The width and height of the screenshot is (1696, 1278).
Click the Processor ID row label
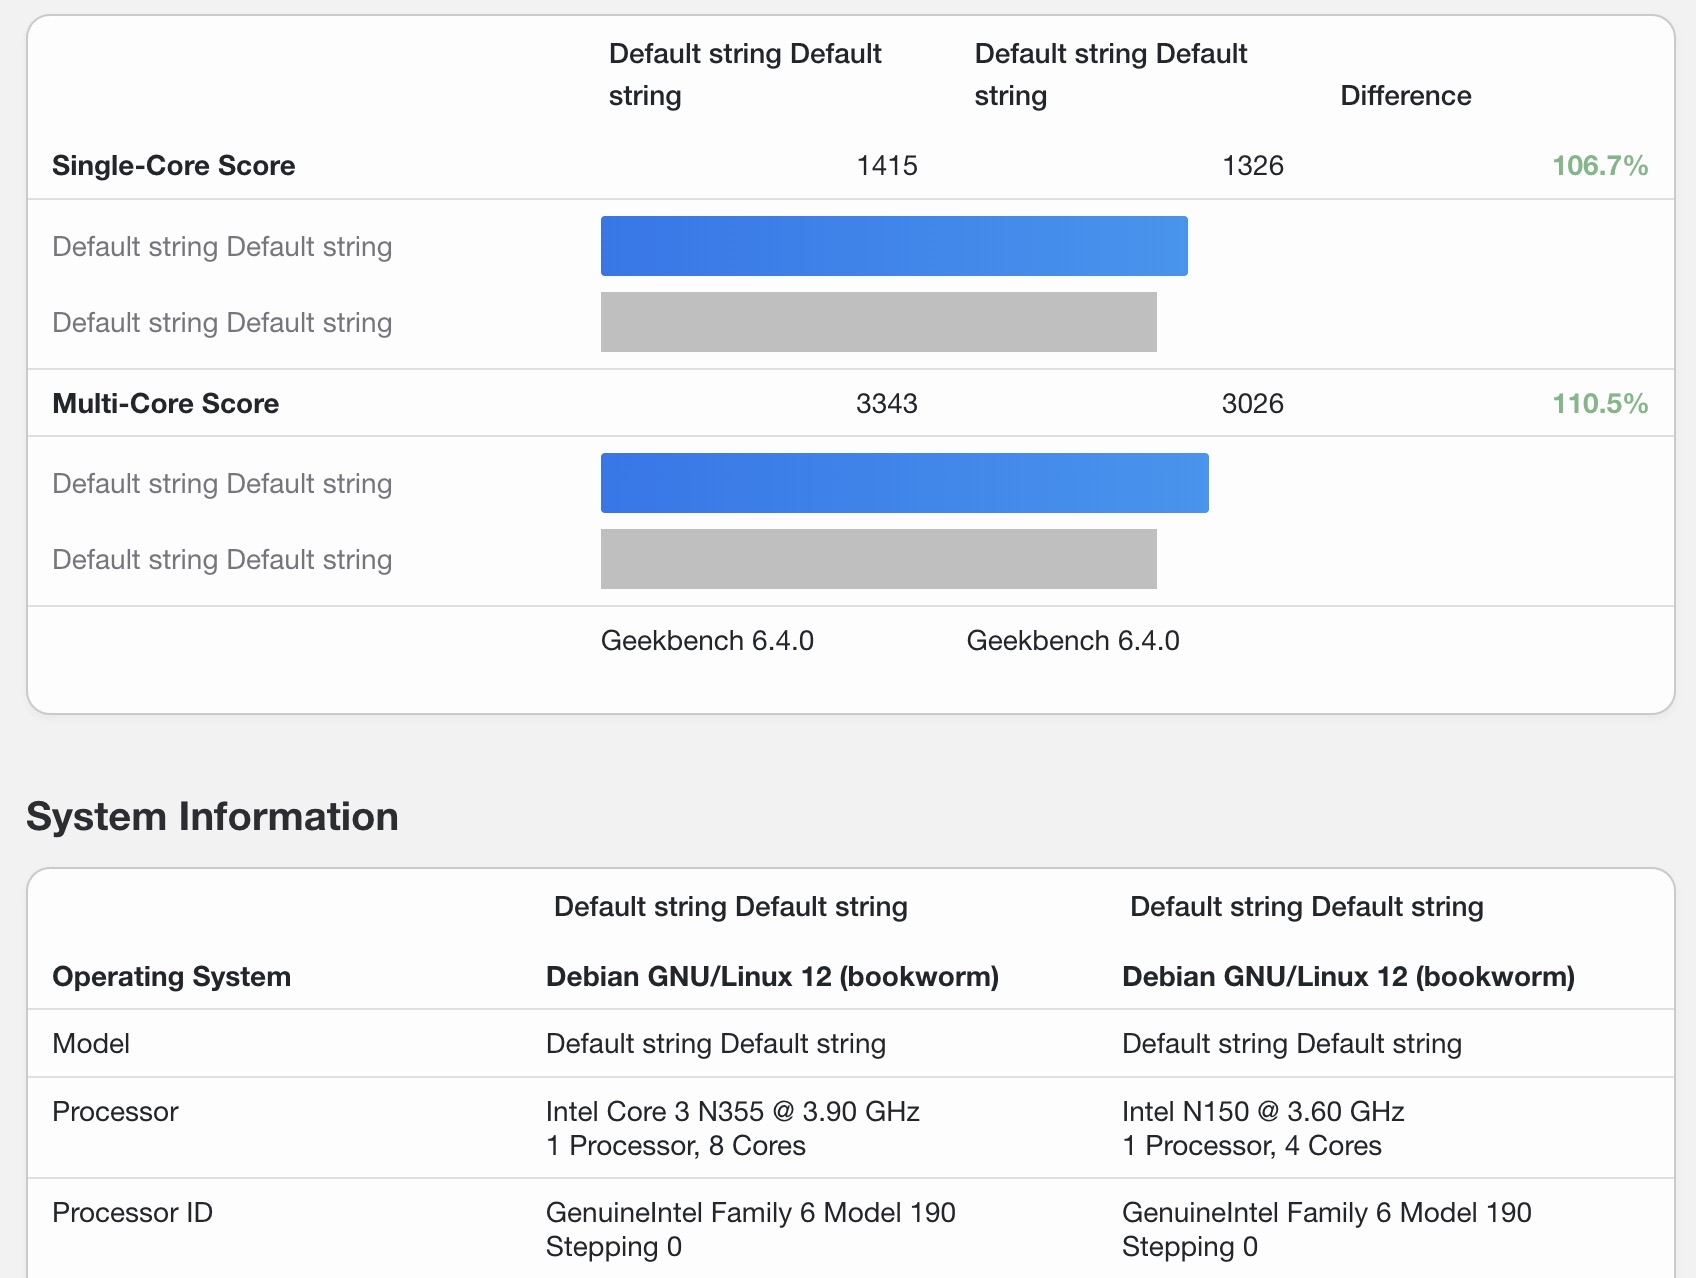[x=132, y=1213]
